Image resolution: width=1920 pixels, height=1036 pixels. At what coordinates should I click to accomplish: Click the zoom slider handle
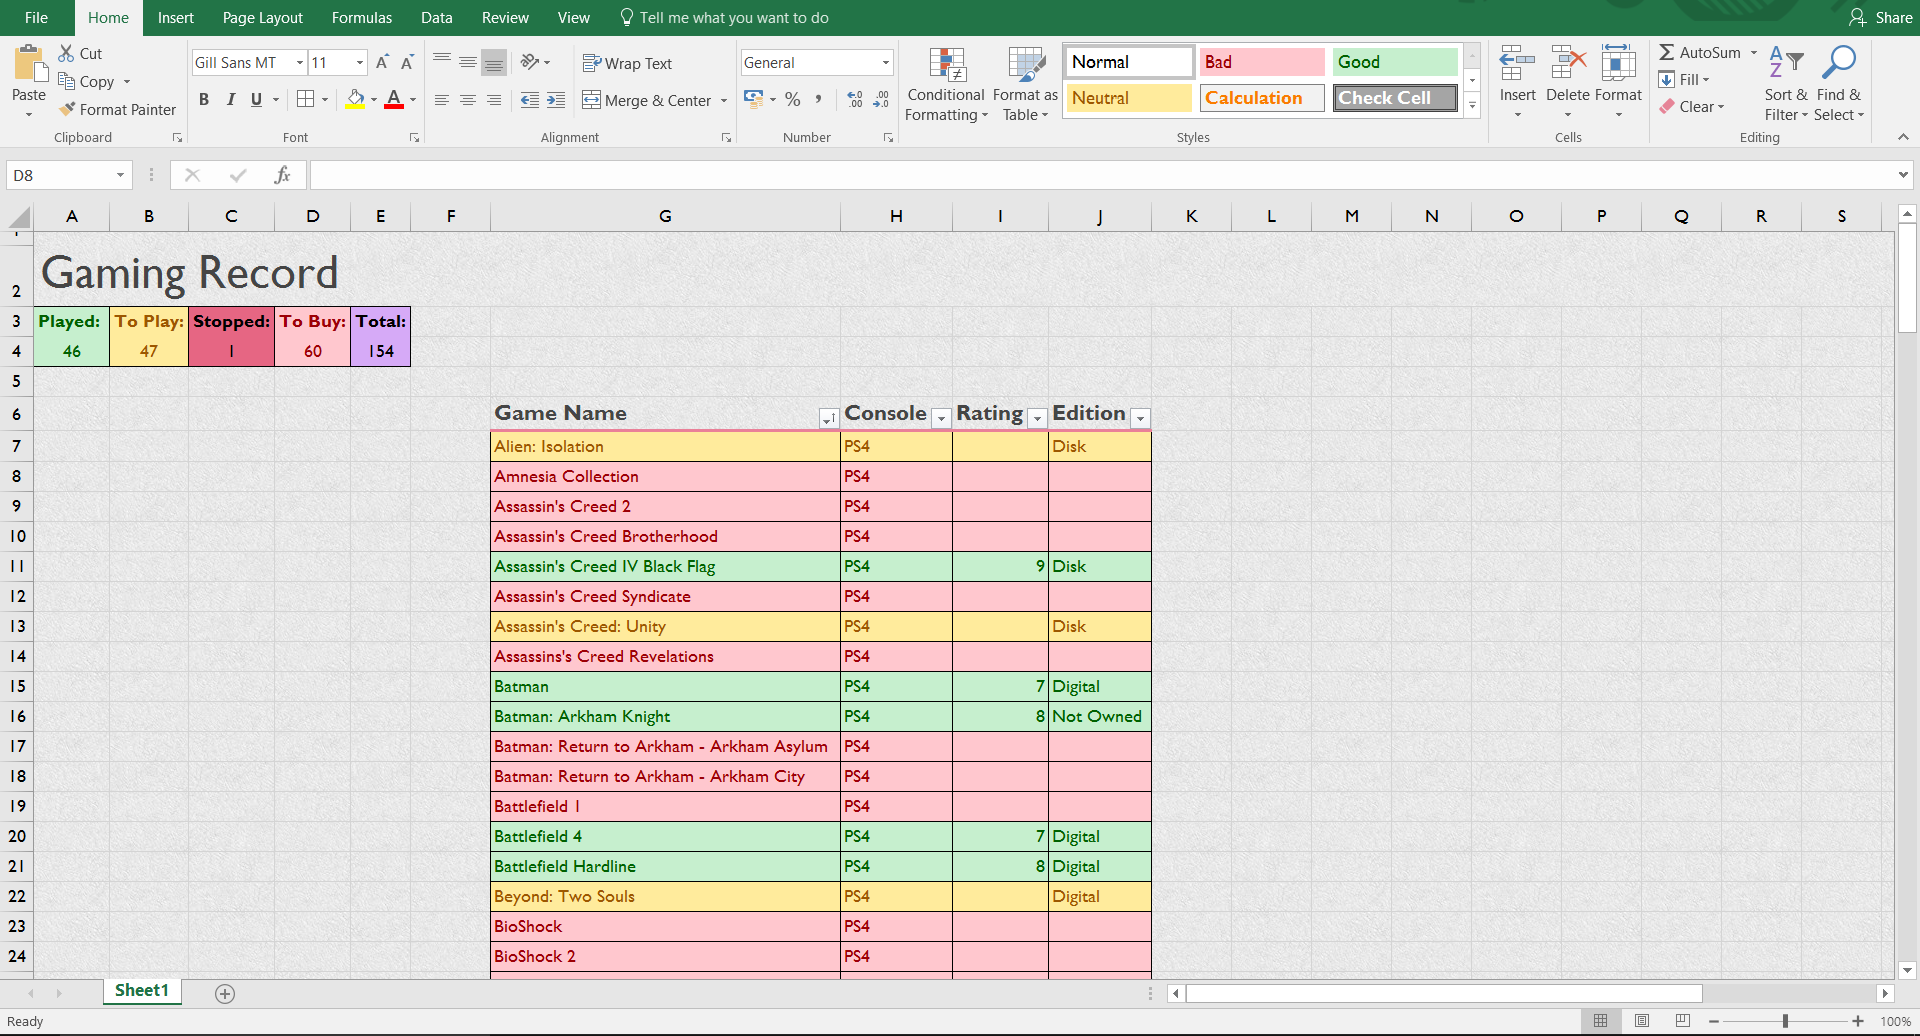pyautogui.click(x=1785, y=1021)
